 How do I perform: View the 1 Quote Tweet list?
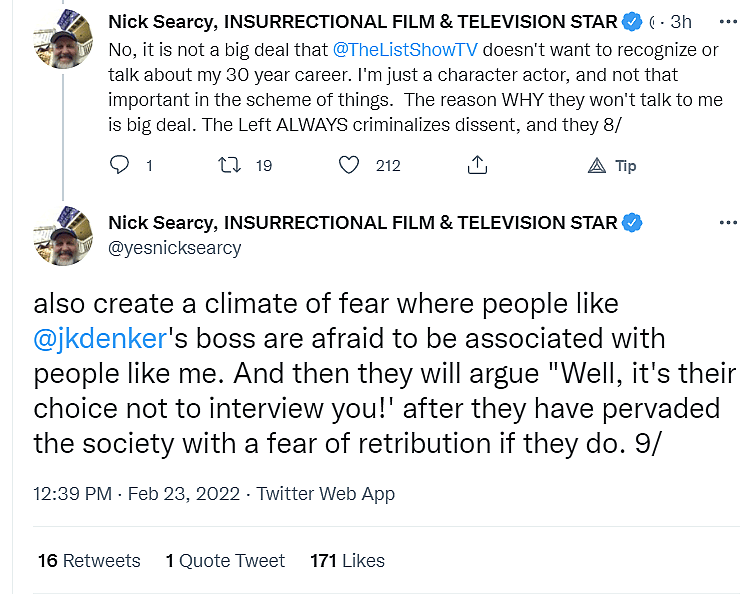(225, 561)
